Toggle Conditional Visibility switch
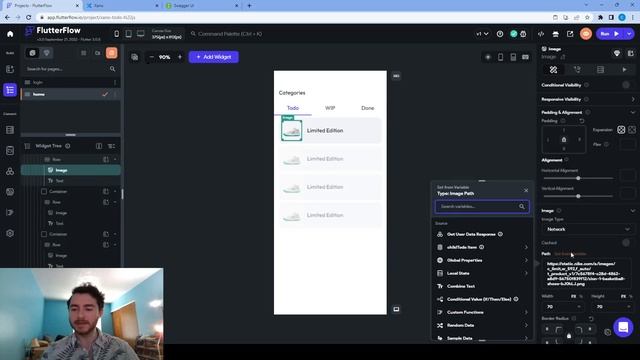The height and width of the screenshot is (360, 640). pos(626,85)
